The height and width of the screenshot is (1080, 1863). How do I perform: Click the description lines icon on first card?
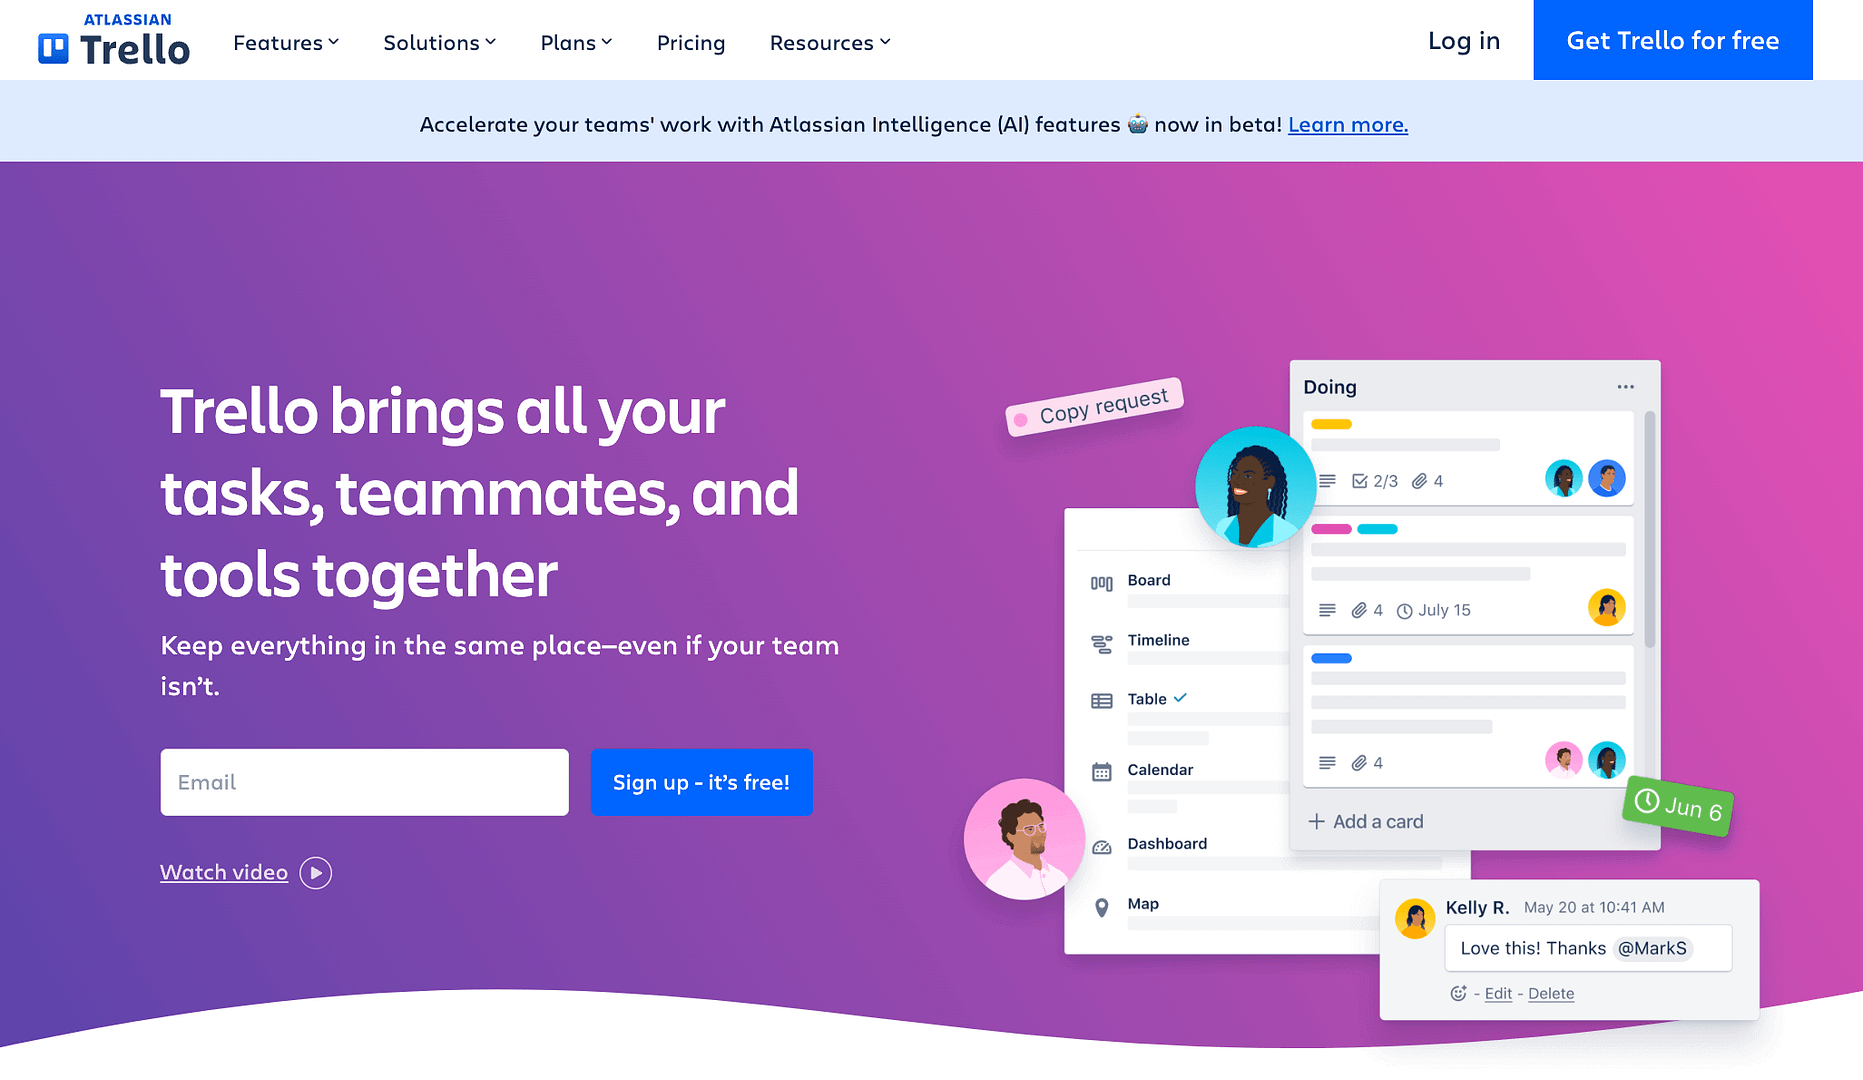pos(1327,481)
